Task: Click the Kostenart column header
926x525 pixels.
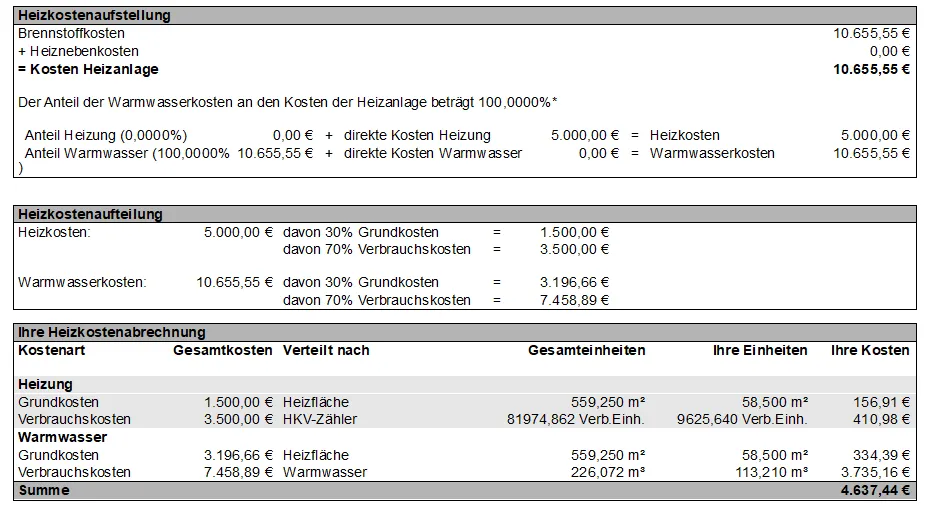Action: point(51,350)
